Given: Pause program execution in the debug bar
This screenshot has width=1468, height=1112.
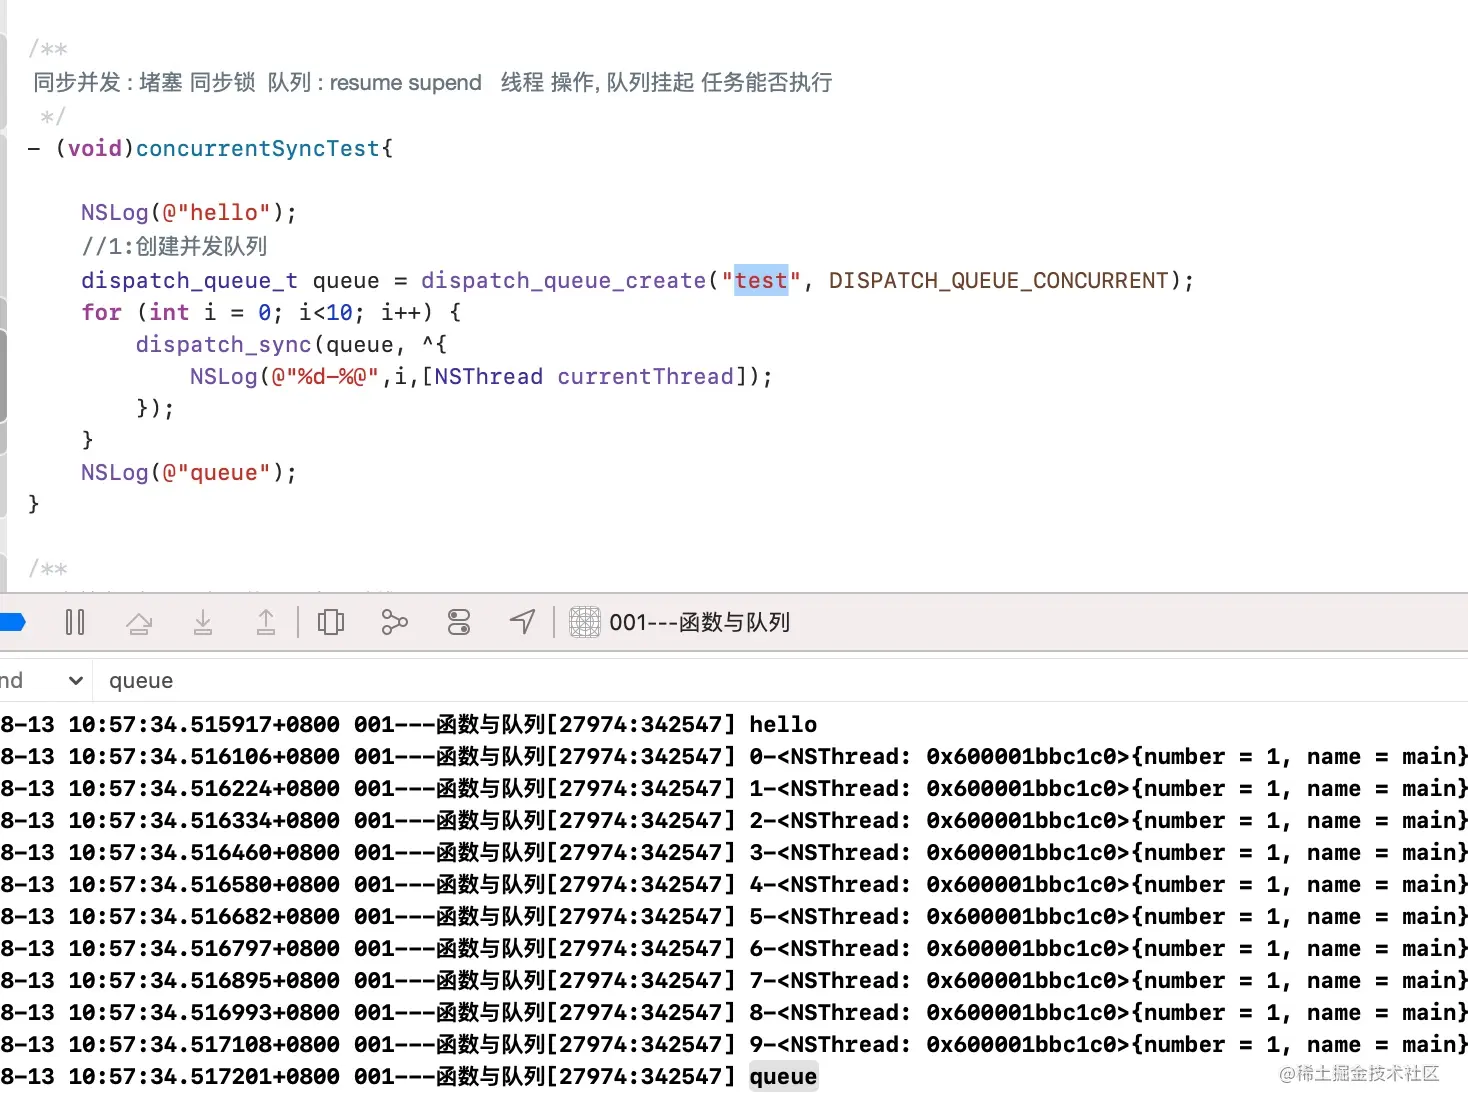Looking at the screenshot, I should (x=75, y=622).
